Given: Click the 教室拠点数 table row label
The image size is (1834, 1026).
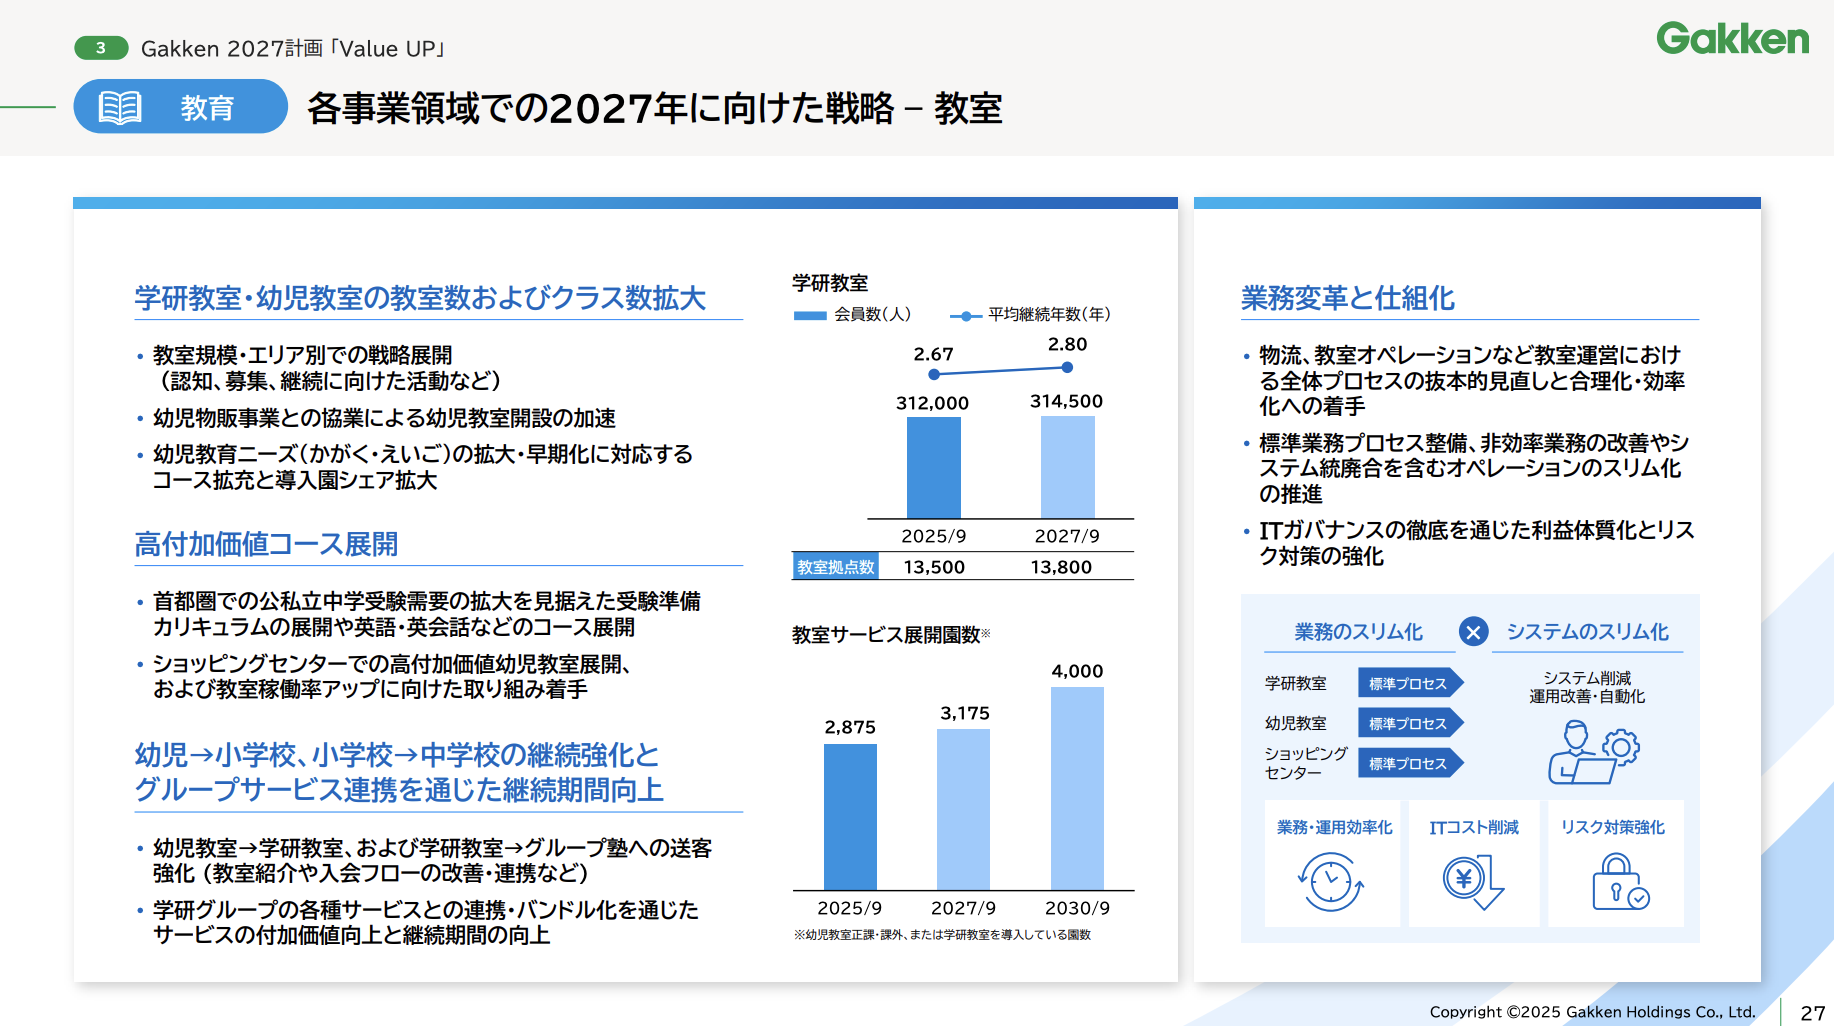Looking at the screenshot, I should point(835,567).
